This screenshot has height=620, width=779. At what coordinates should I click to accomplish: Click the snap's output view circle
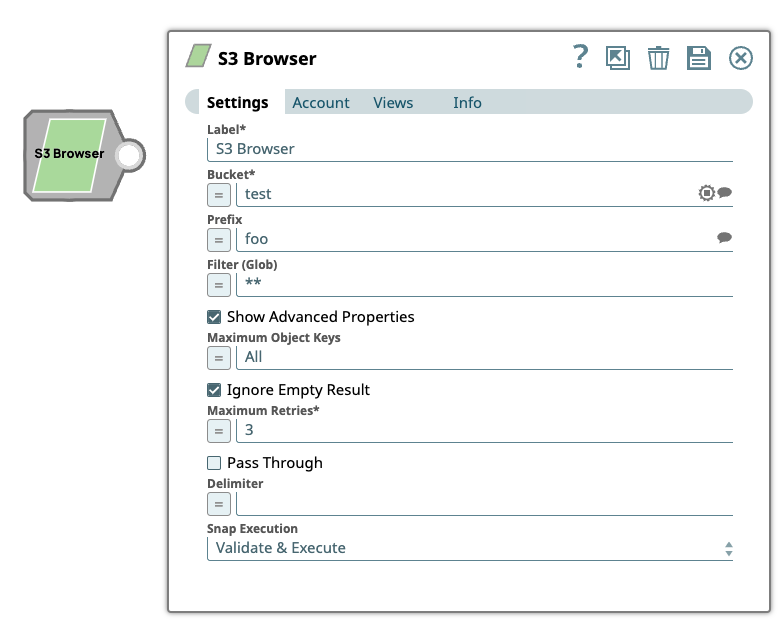130,155
